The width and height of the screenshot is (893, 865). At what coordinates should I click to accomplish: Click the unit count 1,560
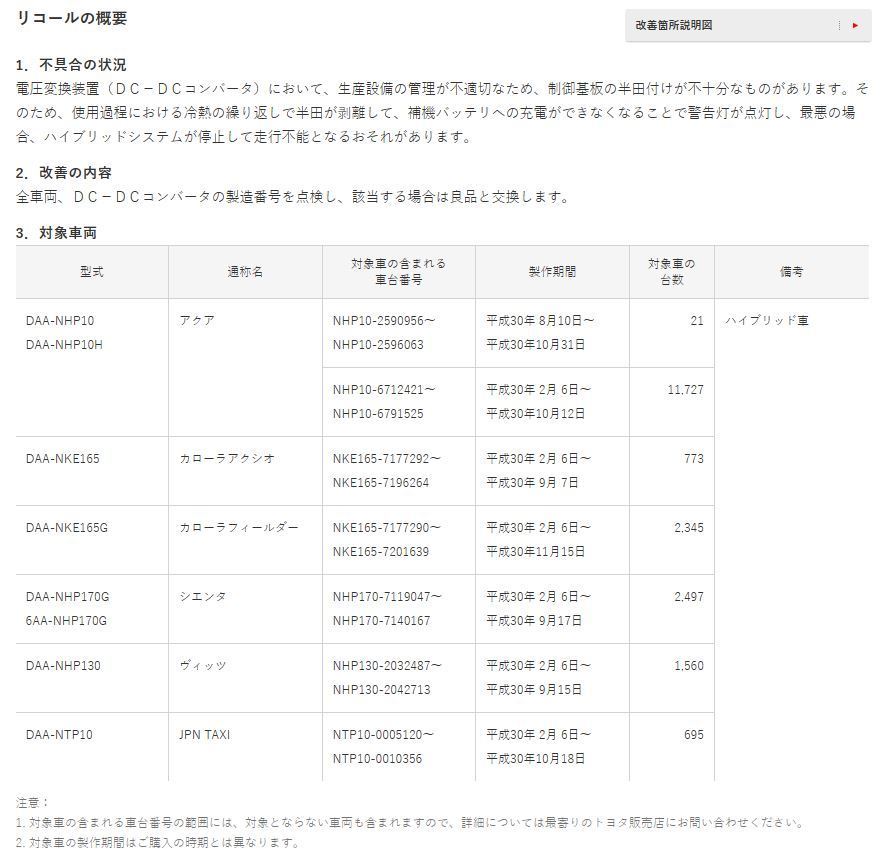(x=689, y=665)
